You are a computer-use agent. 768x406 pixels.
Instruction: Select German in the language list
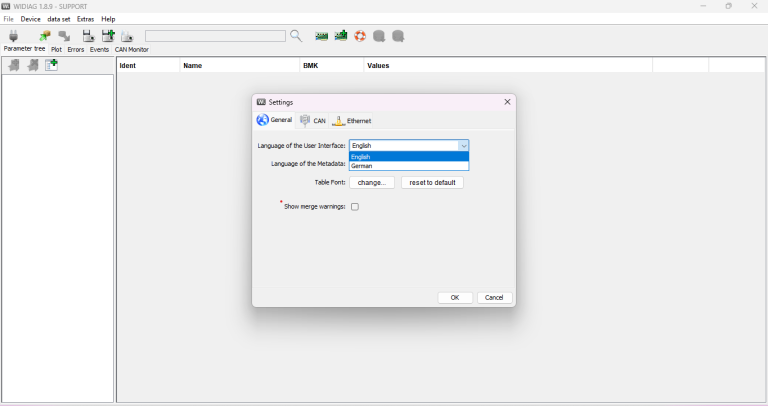pyautogui.click(x=409, y=166)
